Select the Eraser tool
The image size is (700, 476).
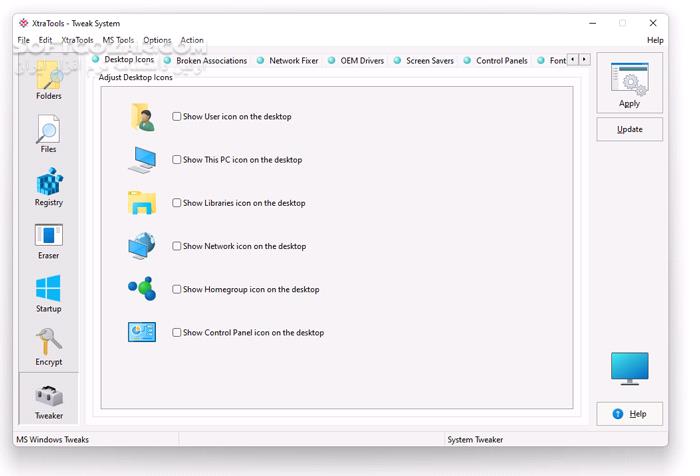(x=48, y=240)
